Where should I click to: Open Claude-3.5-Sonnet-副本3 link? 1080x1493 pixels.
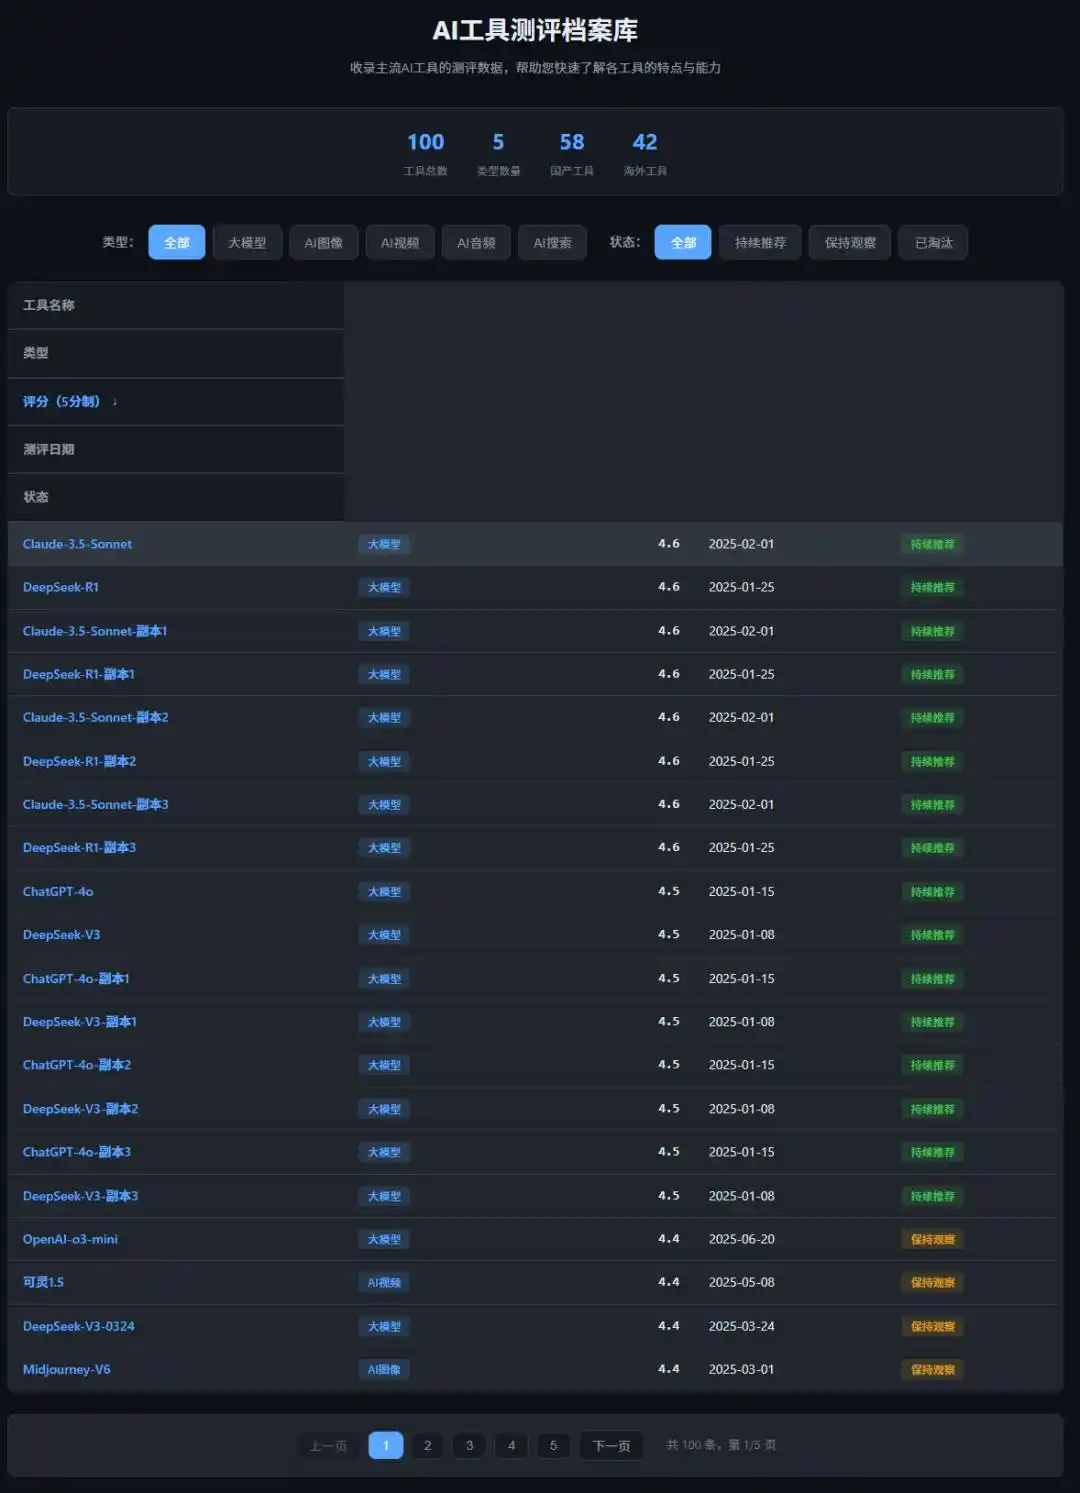(x=96, y=804)
